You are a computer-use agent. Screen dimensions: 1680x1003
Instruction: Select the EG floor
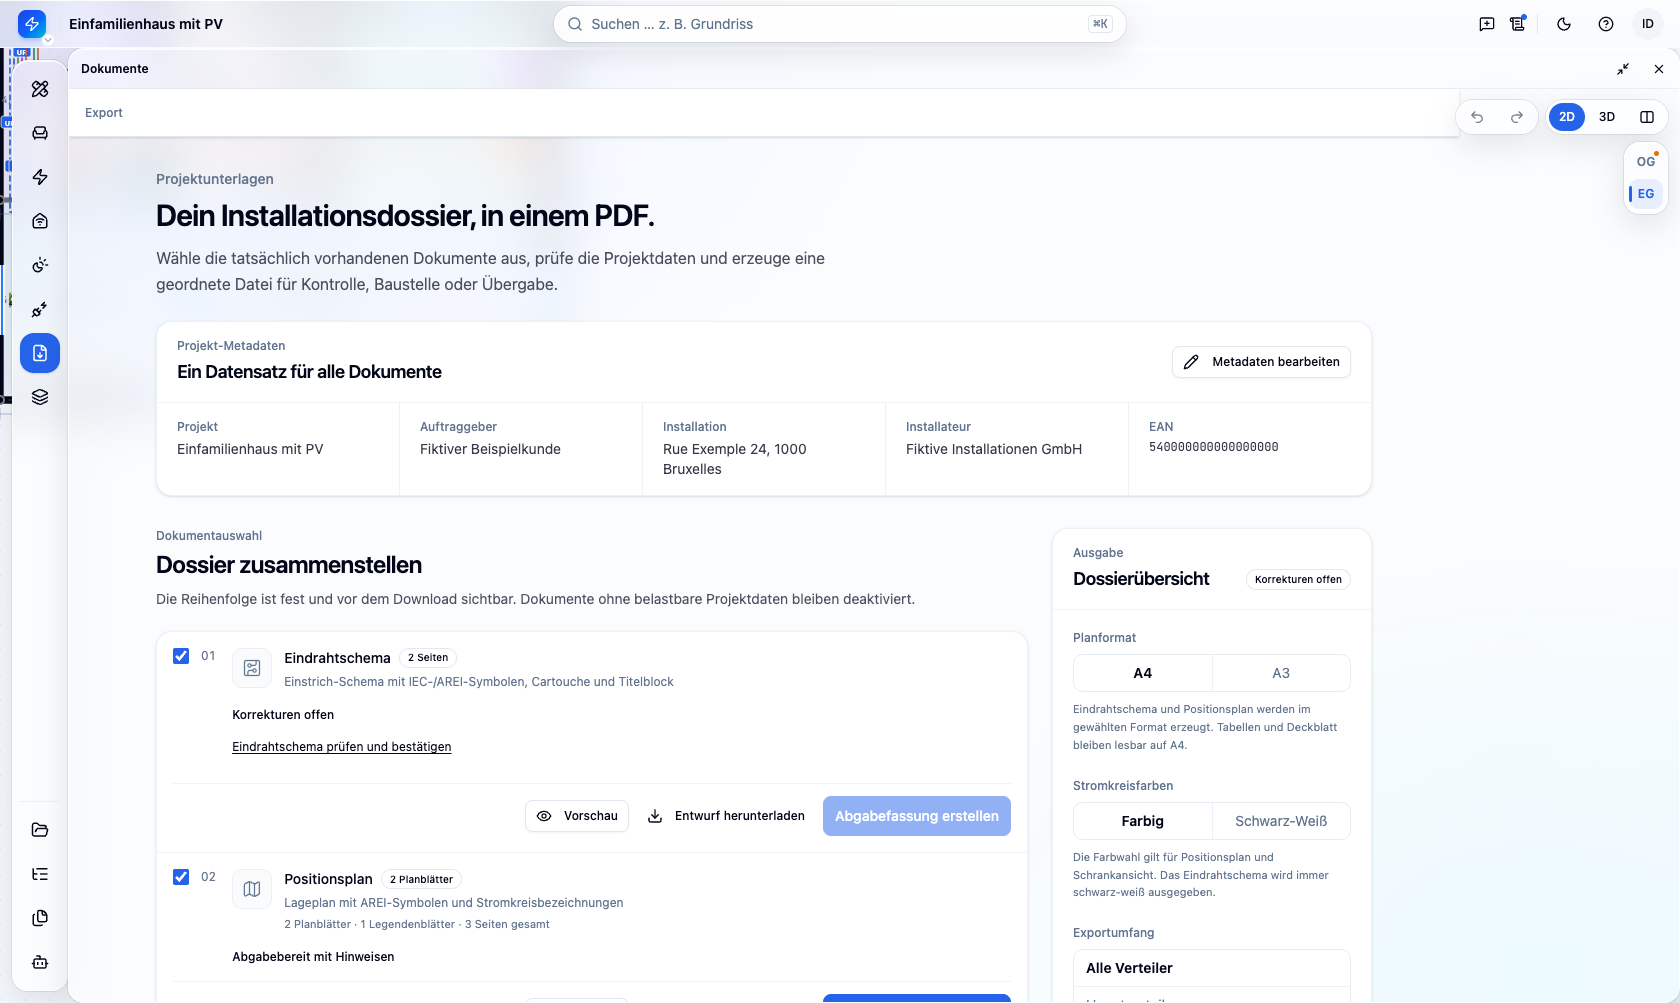point(1646,194)
